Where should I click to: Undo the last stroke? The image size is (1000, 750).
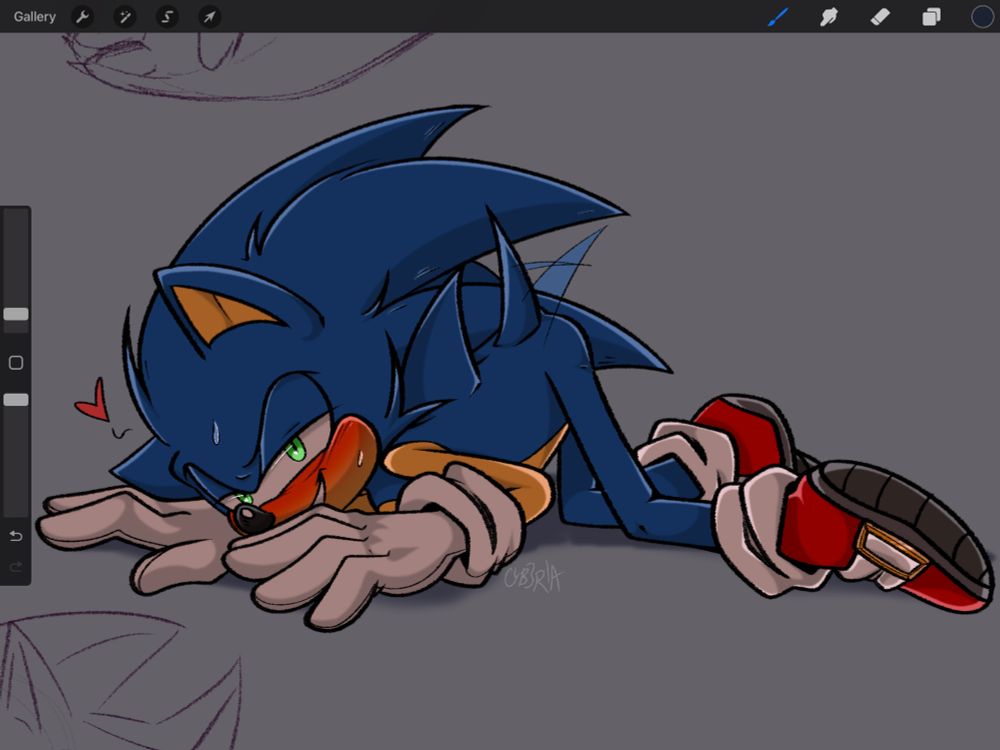[x=16, y=536]
